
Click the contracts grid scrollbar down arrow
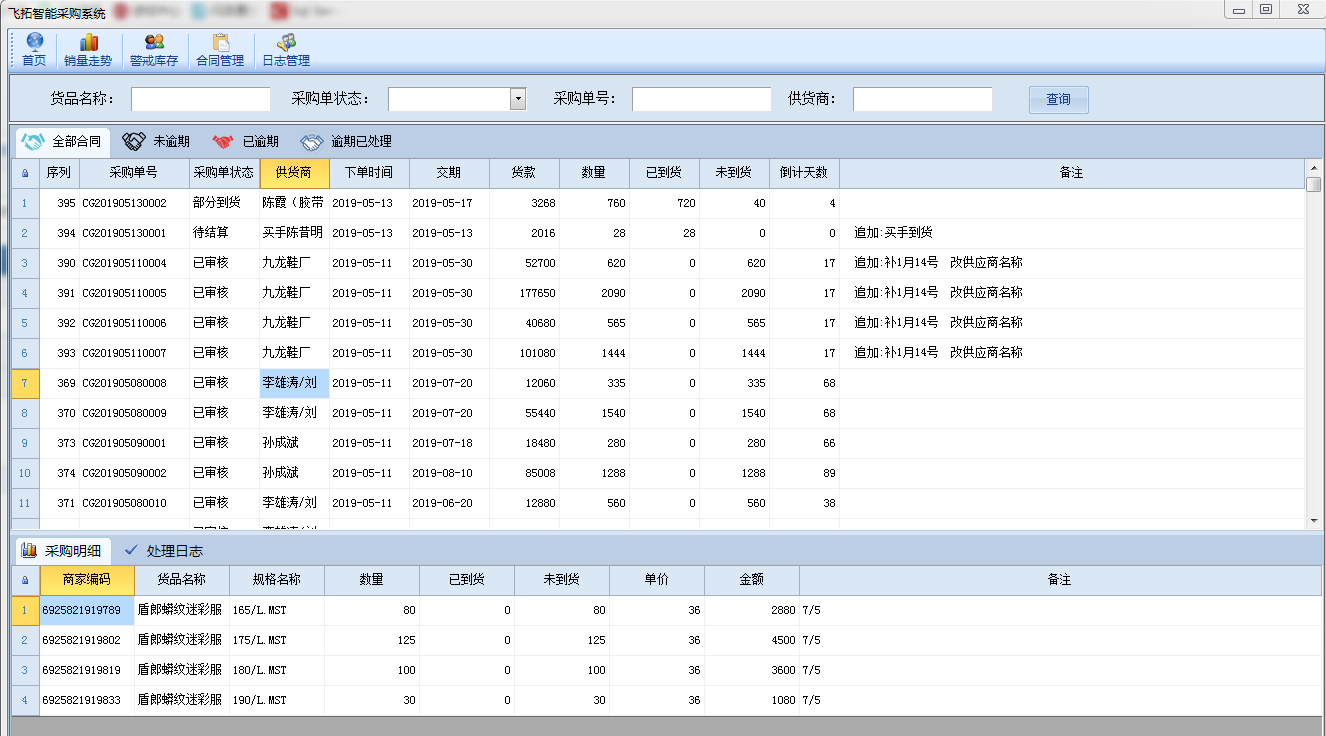tap(1313, 521)
